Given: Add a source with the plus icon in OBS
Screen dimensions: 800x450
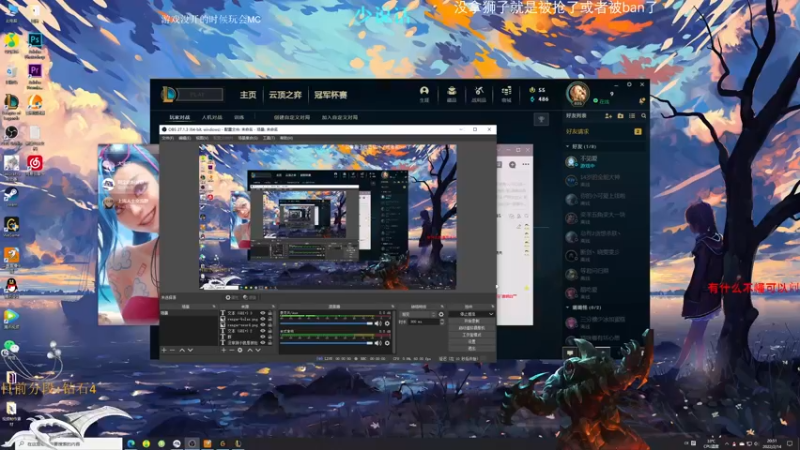Looking at the screenshot, I should click(223, 350).
